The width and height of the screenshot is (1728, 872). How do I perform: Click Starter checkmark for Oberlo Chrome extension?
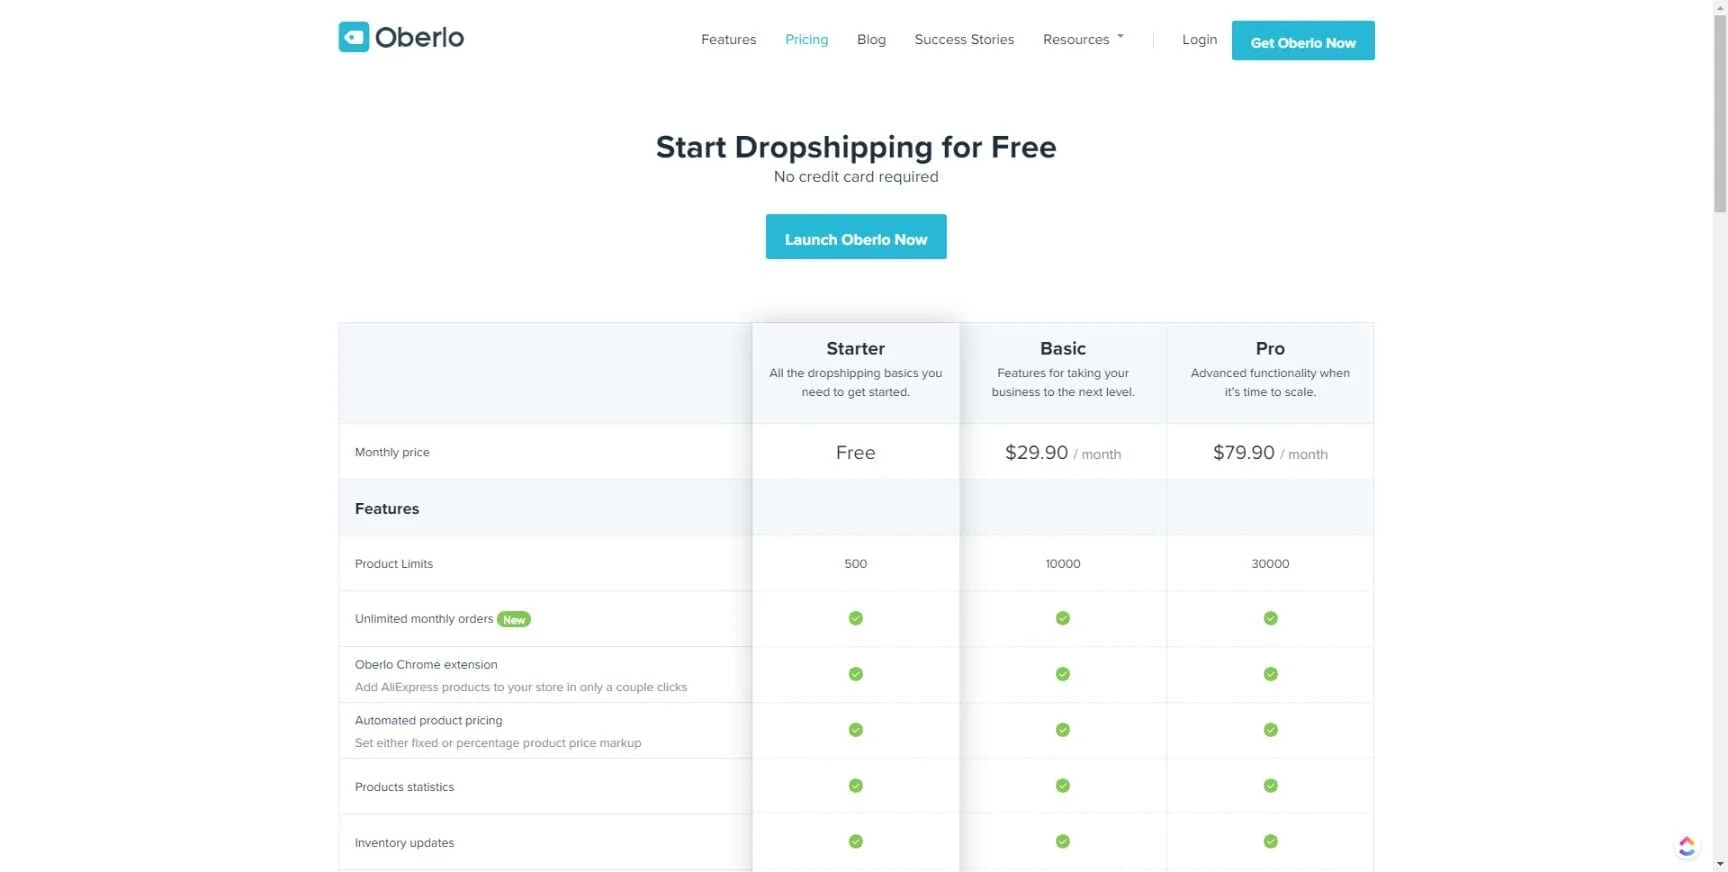[x=856, y=674]
